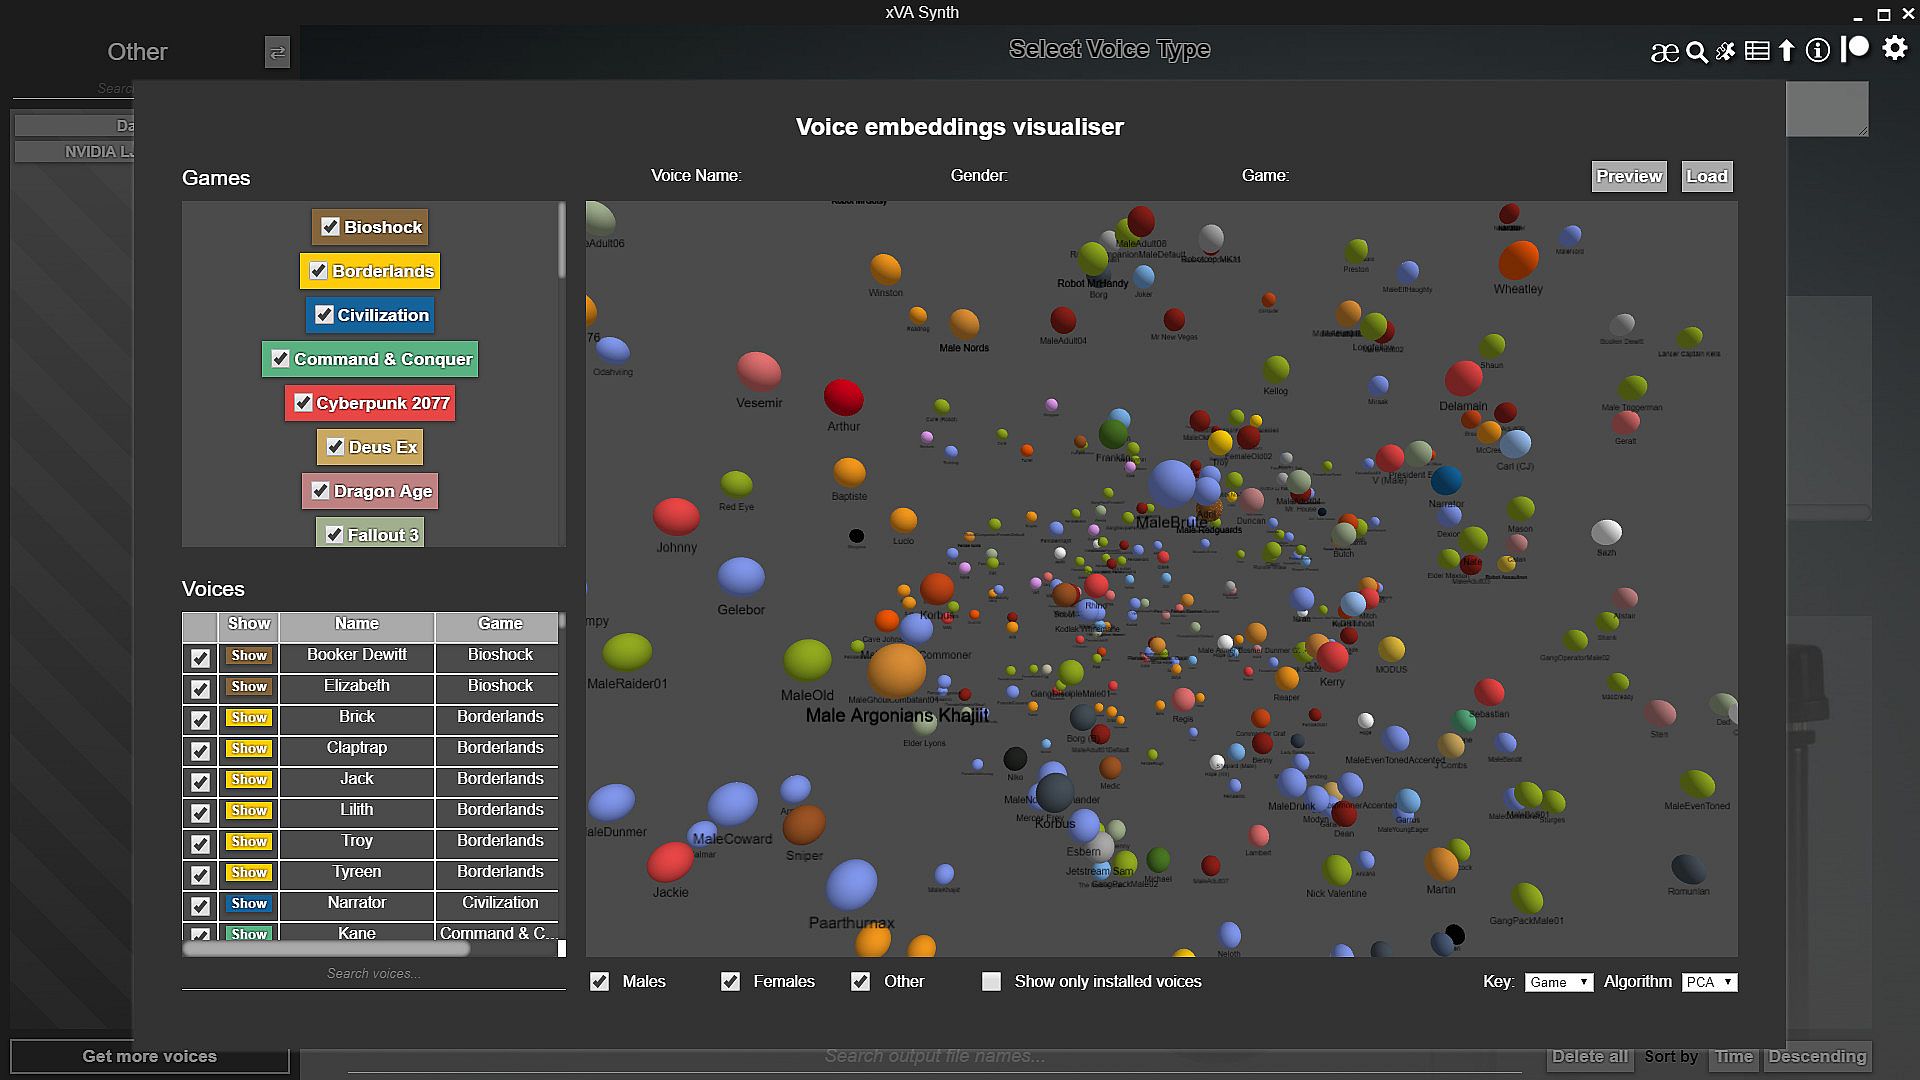Enable Show only installed voices

tap(991, 982)
